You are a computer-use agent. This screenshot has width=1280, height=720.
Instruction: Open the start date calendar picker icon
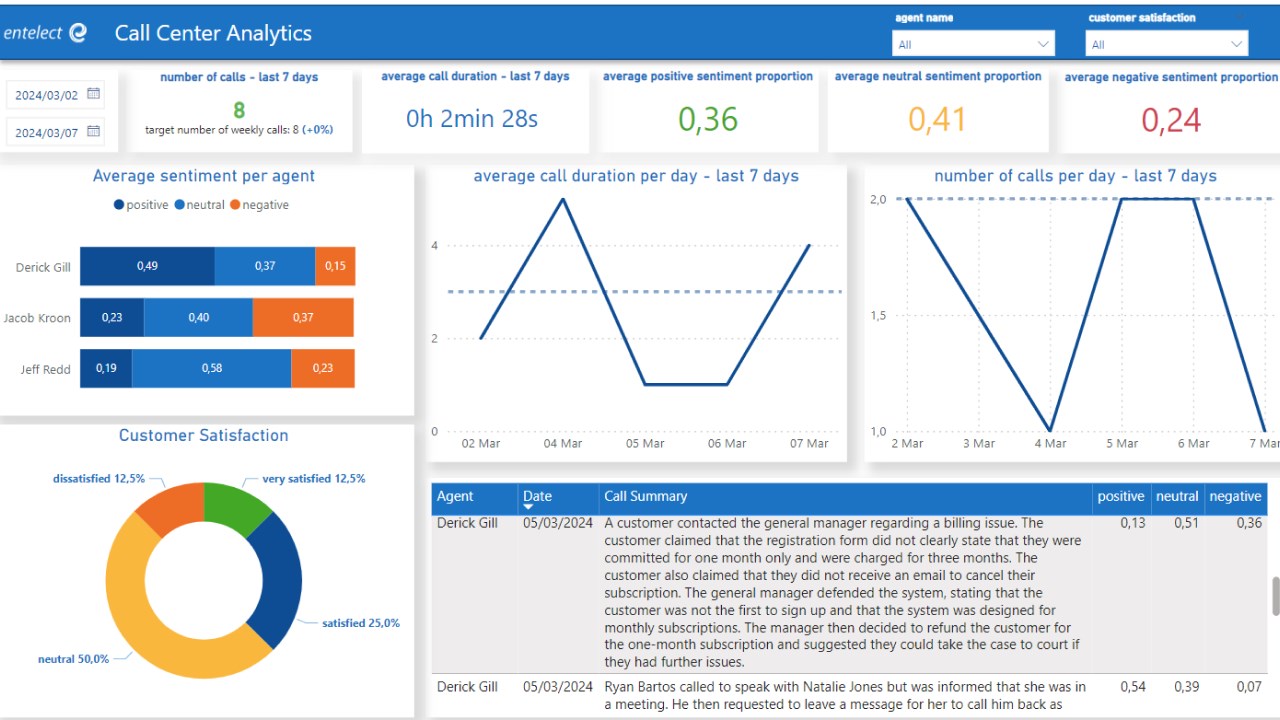point(94,94)
